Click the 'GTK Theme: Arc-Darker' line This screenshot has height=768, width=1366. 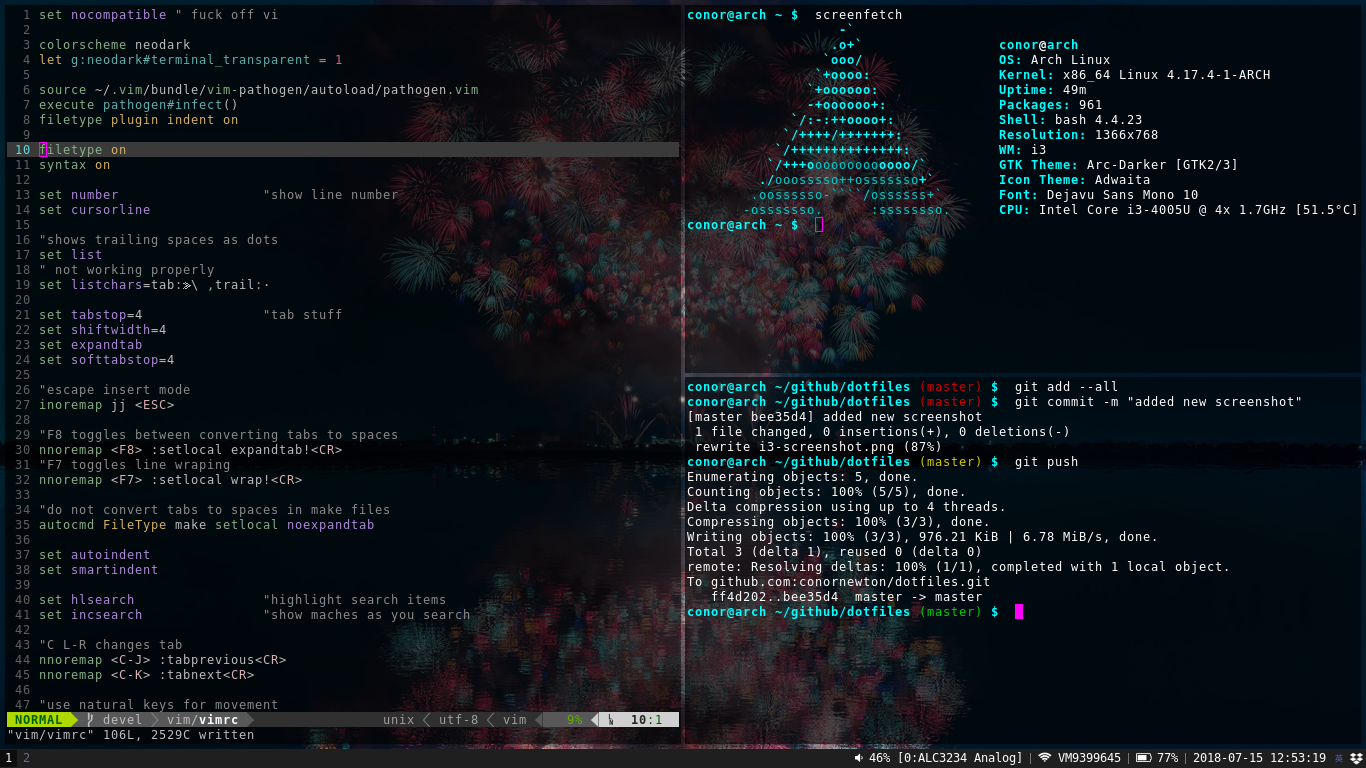pos(1118,165)
